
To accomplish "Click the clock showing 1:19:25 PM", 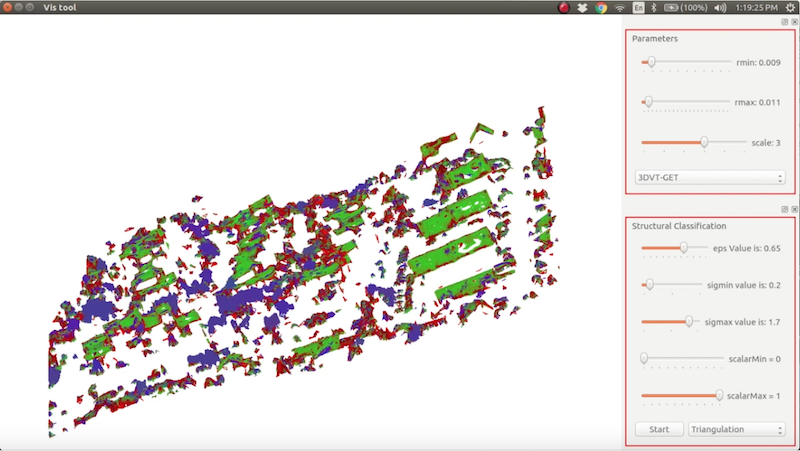I will [757, 8].
